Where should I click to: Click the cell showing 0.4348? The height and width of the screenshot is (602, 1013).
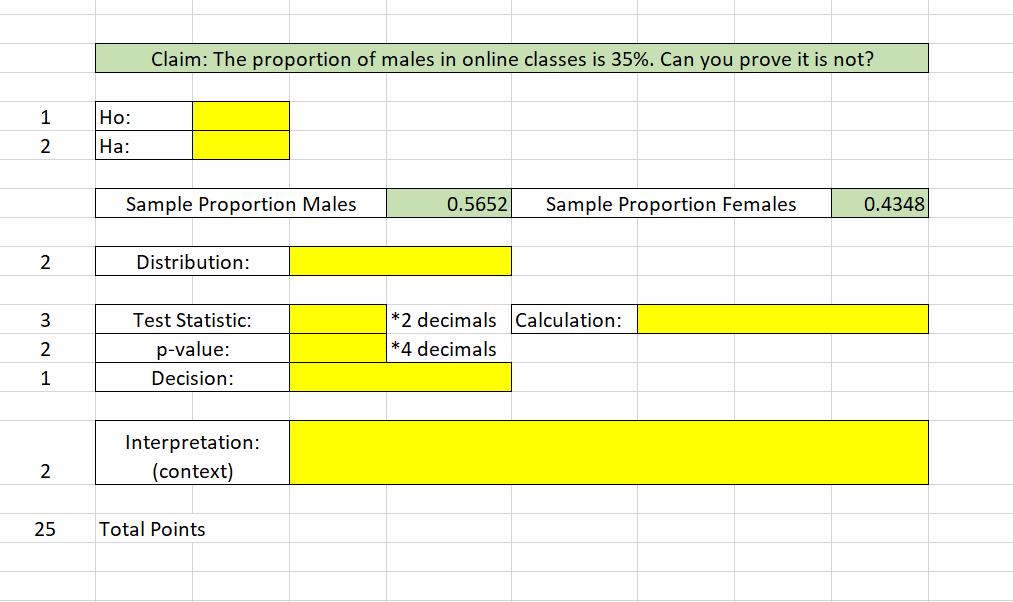[x=879, y=203]
